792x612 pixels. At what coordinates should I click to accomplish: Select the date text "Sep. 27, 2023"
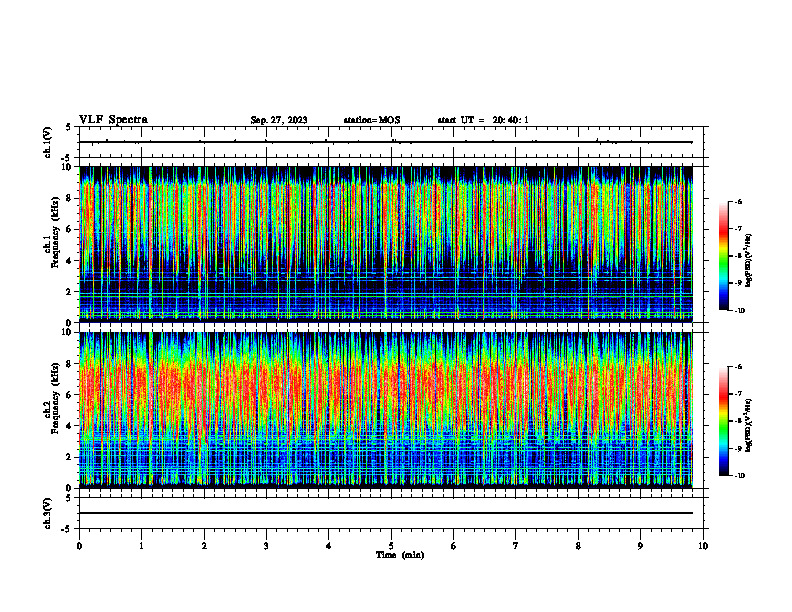[279, 120]
